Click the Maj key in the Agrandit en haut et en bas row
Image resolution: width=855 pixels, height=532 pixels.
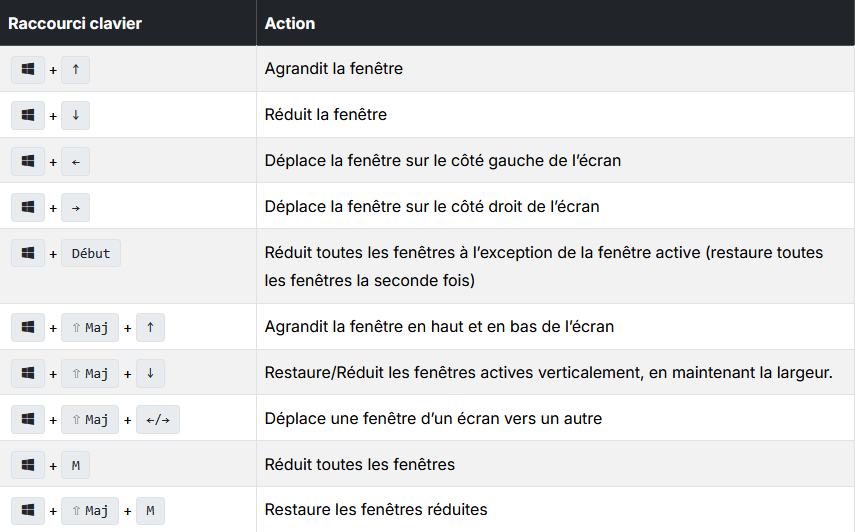click(89, 328)
